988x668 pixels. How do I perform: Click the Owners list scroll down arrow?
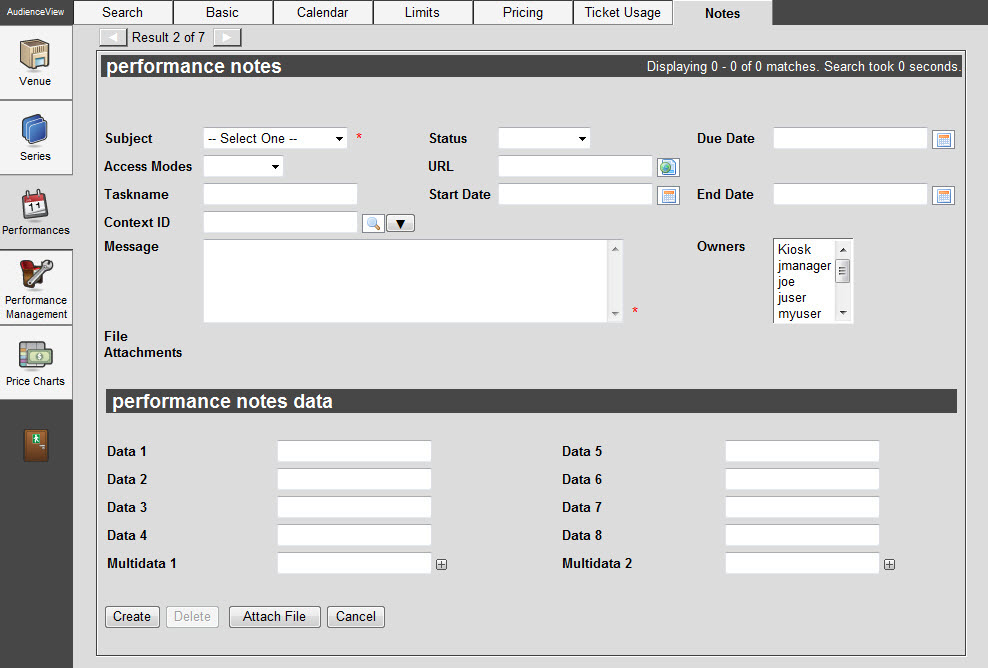pos(842,313)
